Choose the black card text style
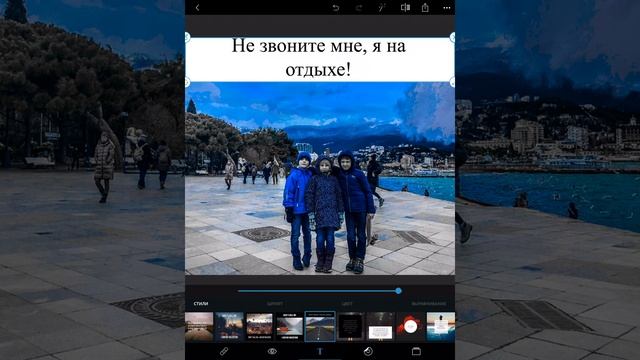This screenshot has height=360, width=640. [350, 326]
